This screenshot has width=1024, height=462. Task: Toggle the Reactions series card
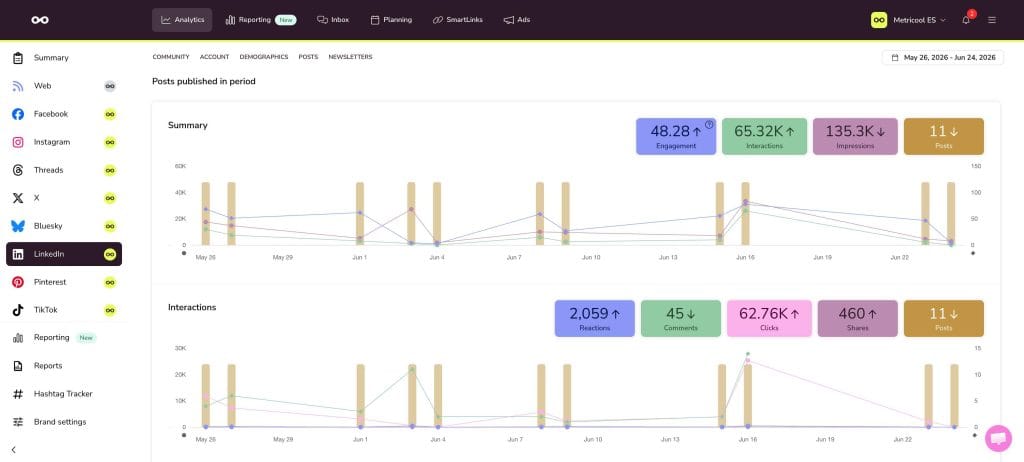point(594,318)
